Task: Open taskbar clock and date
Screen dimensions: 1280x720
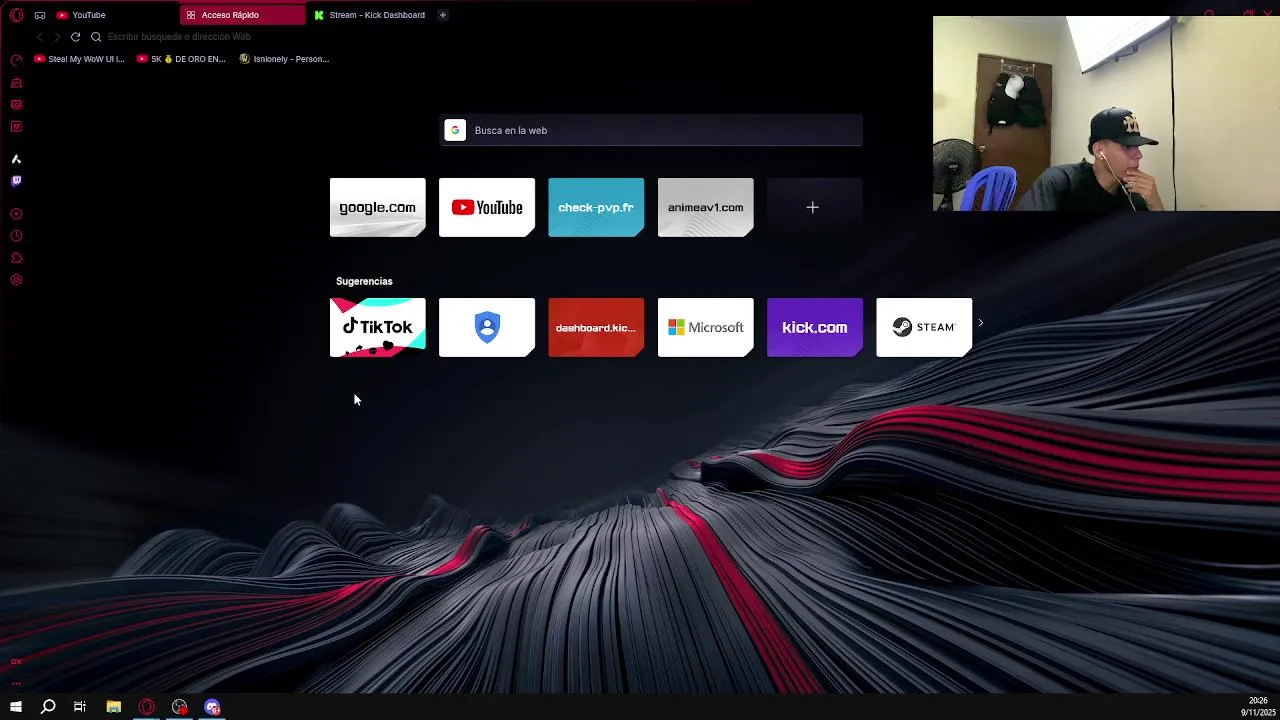Action: coord(1257,707)
